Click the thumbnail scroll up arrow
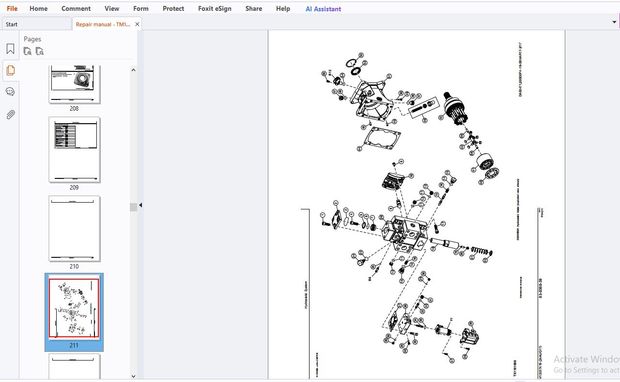 [133, 70]
